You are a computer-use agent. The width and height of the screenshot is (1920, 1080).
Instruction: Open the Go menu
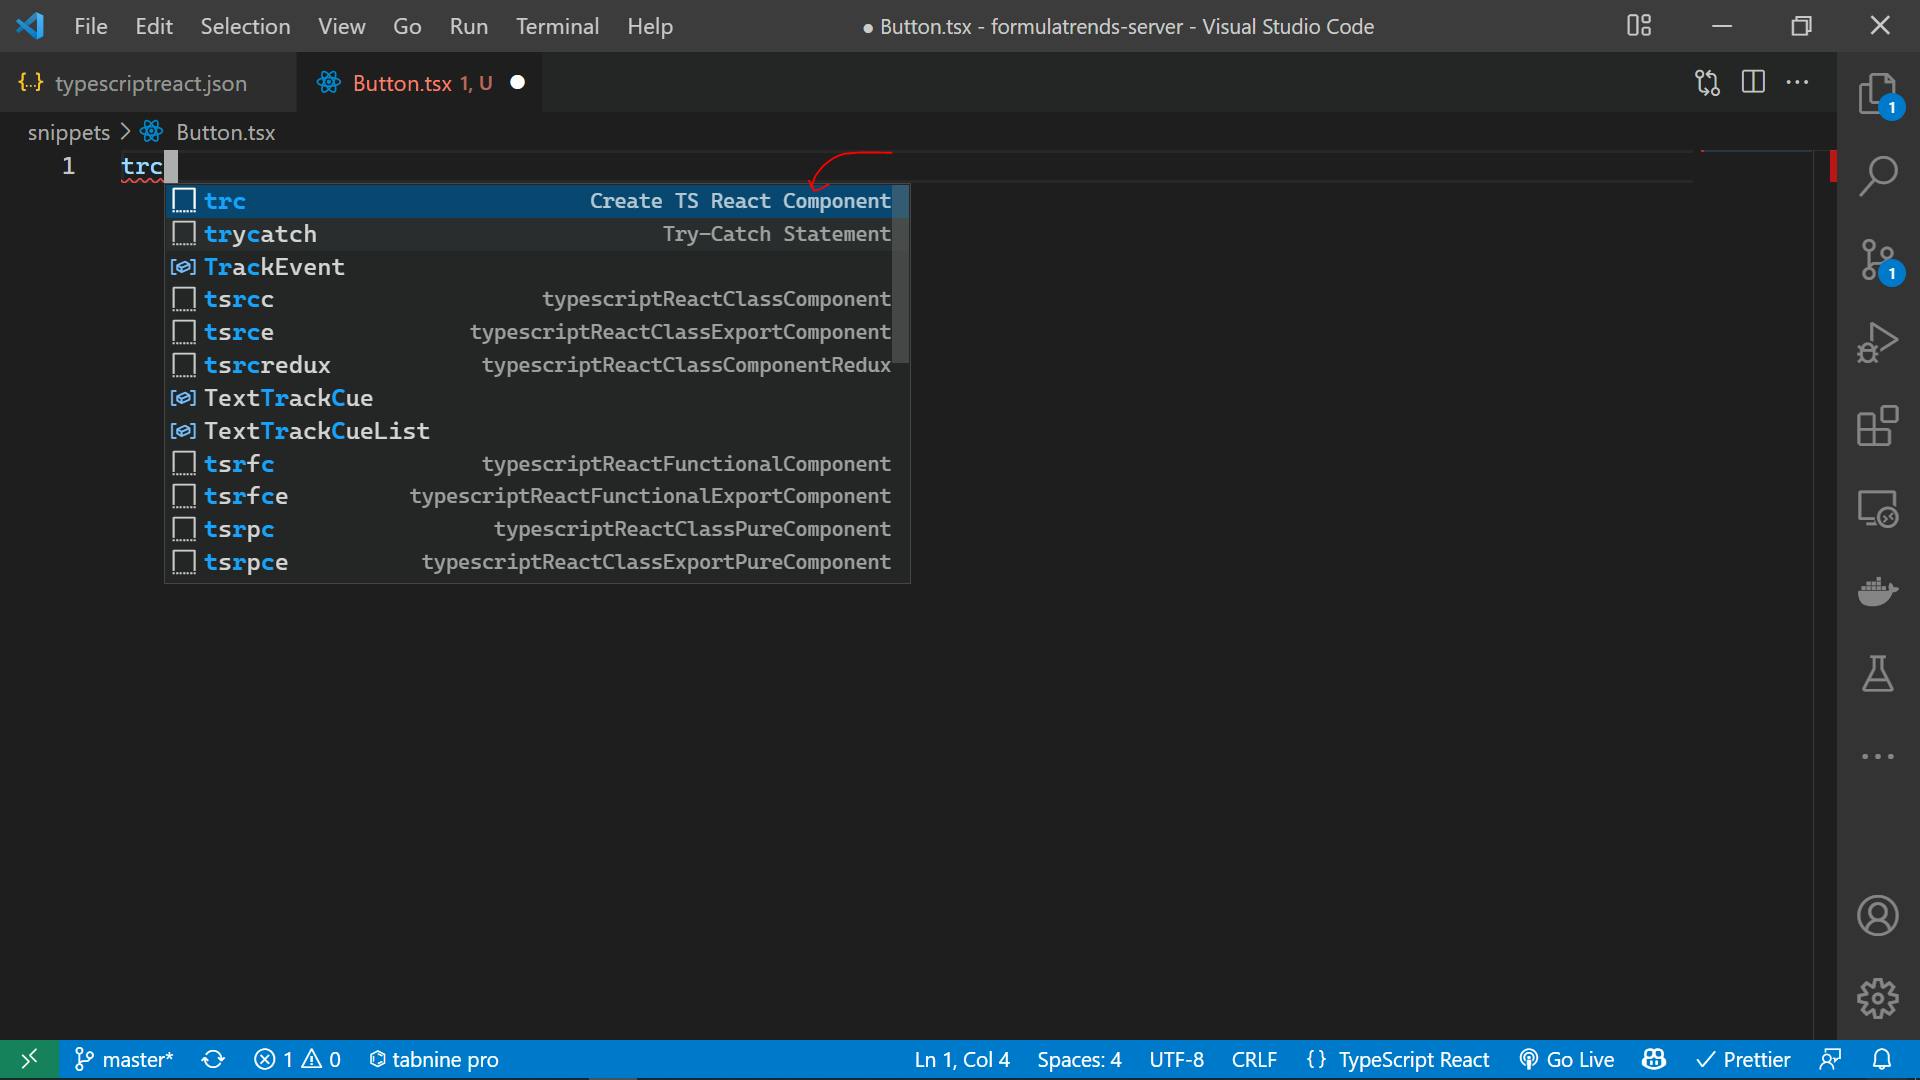[x=407, y=26]
